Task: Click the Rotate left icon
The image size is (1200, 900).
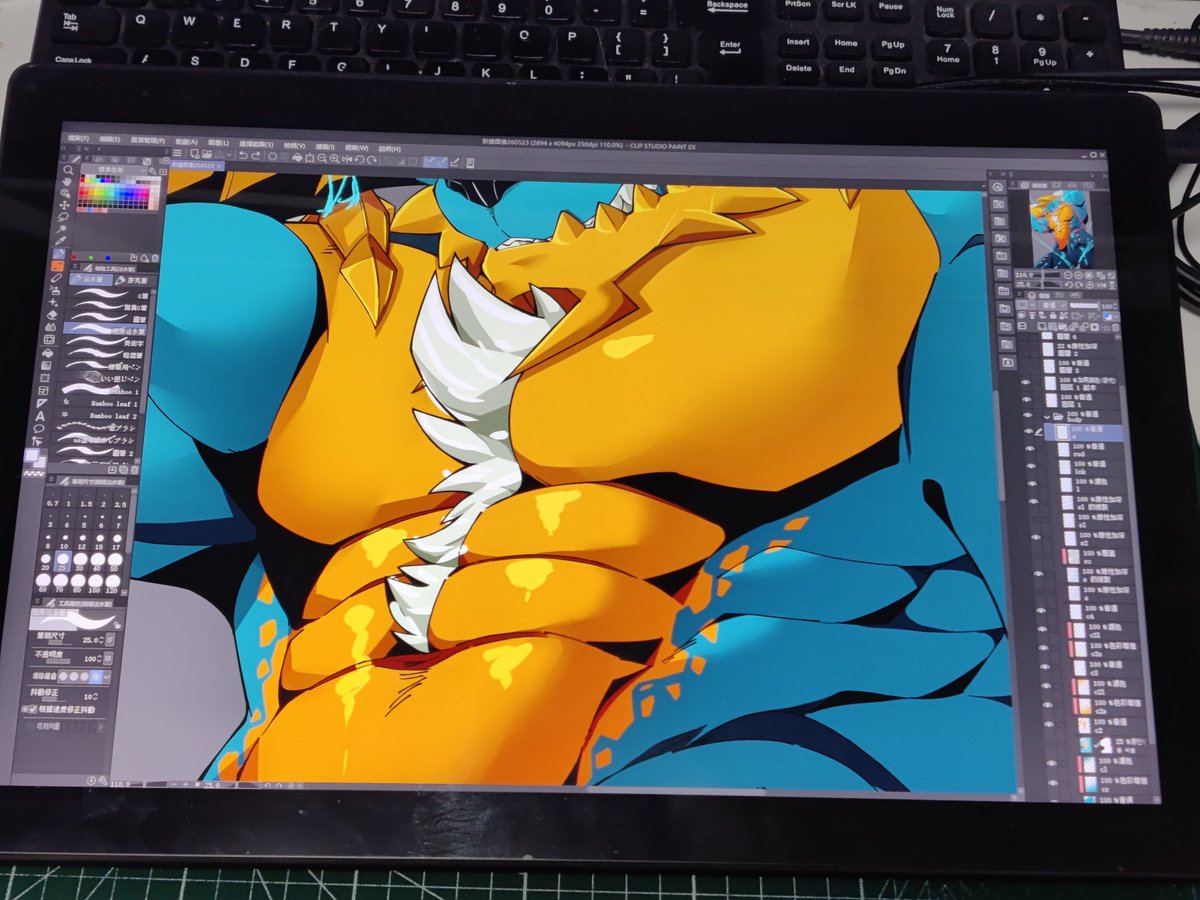Action: (x=359, y=159)
